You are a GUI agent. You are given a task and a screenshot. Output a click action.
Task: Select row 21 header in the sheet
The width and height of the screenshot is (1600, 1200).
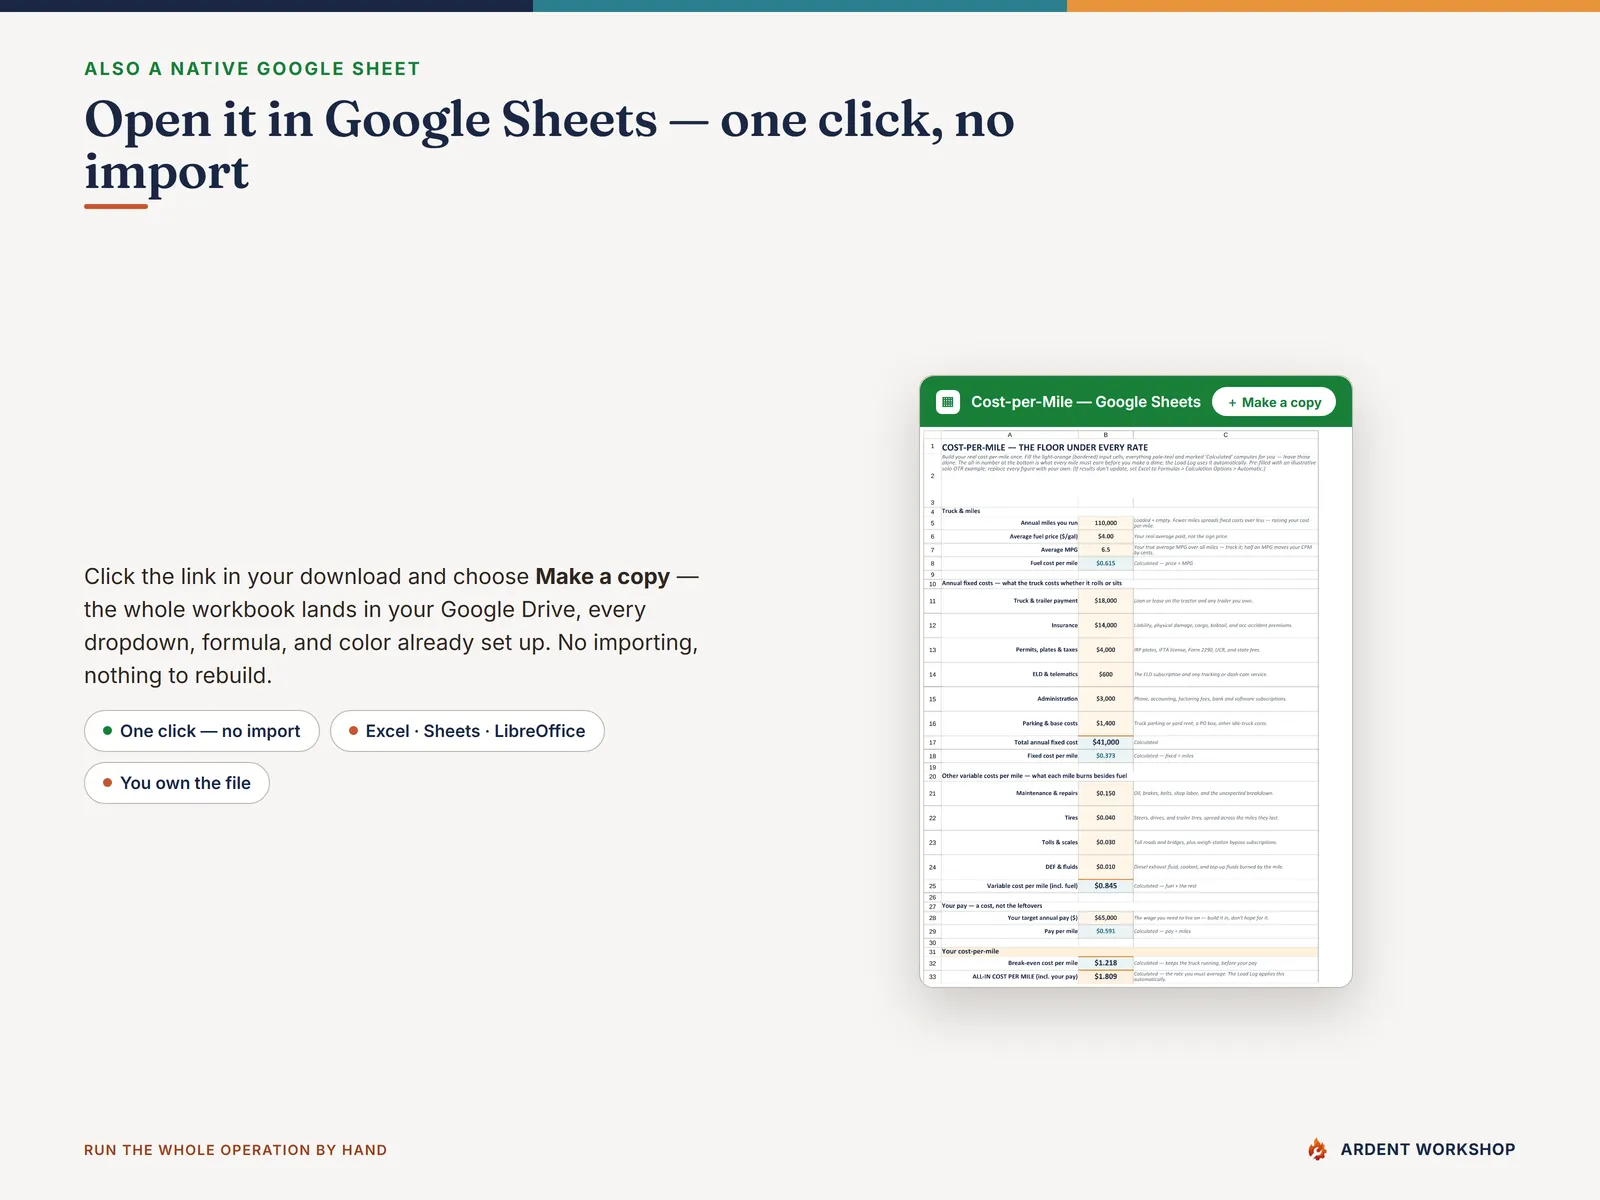point(932,793)
